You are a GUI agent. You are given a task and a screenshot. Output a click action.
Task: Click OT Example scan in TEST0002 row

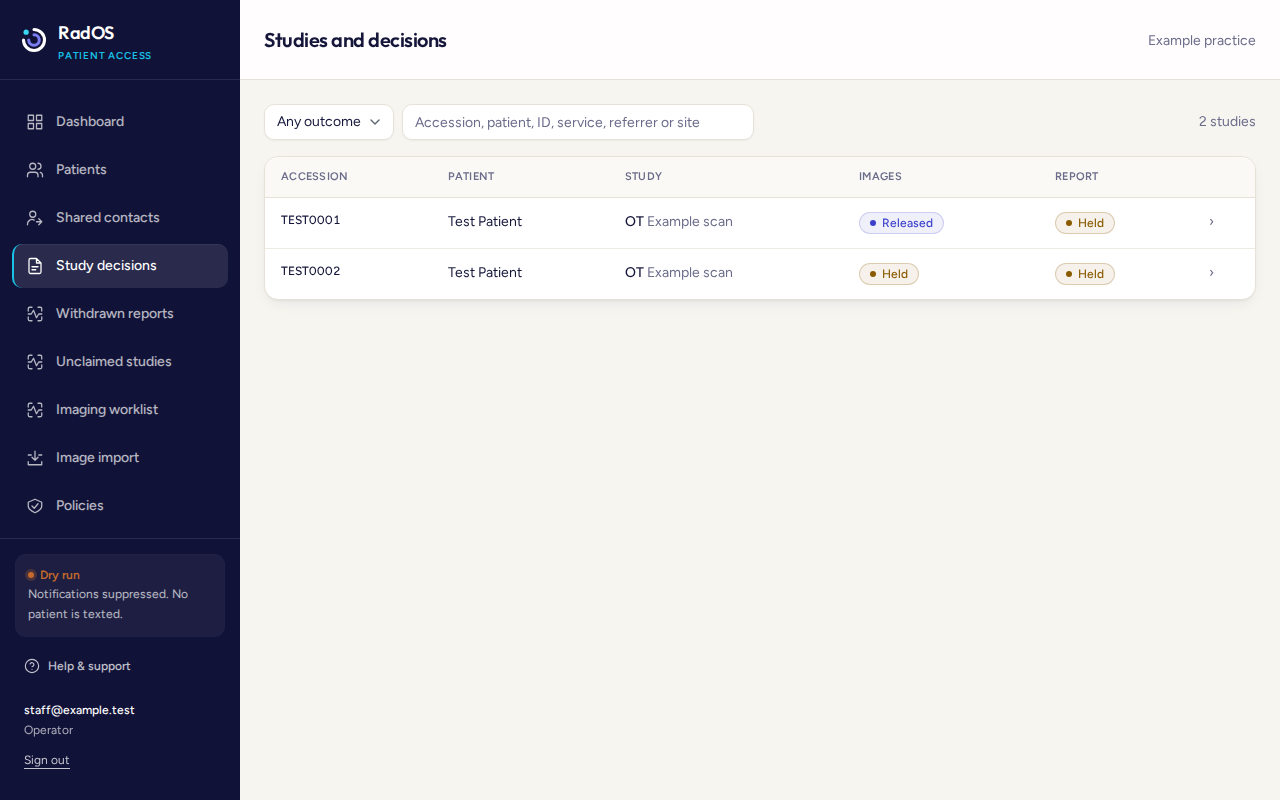click(679, 273)
